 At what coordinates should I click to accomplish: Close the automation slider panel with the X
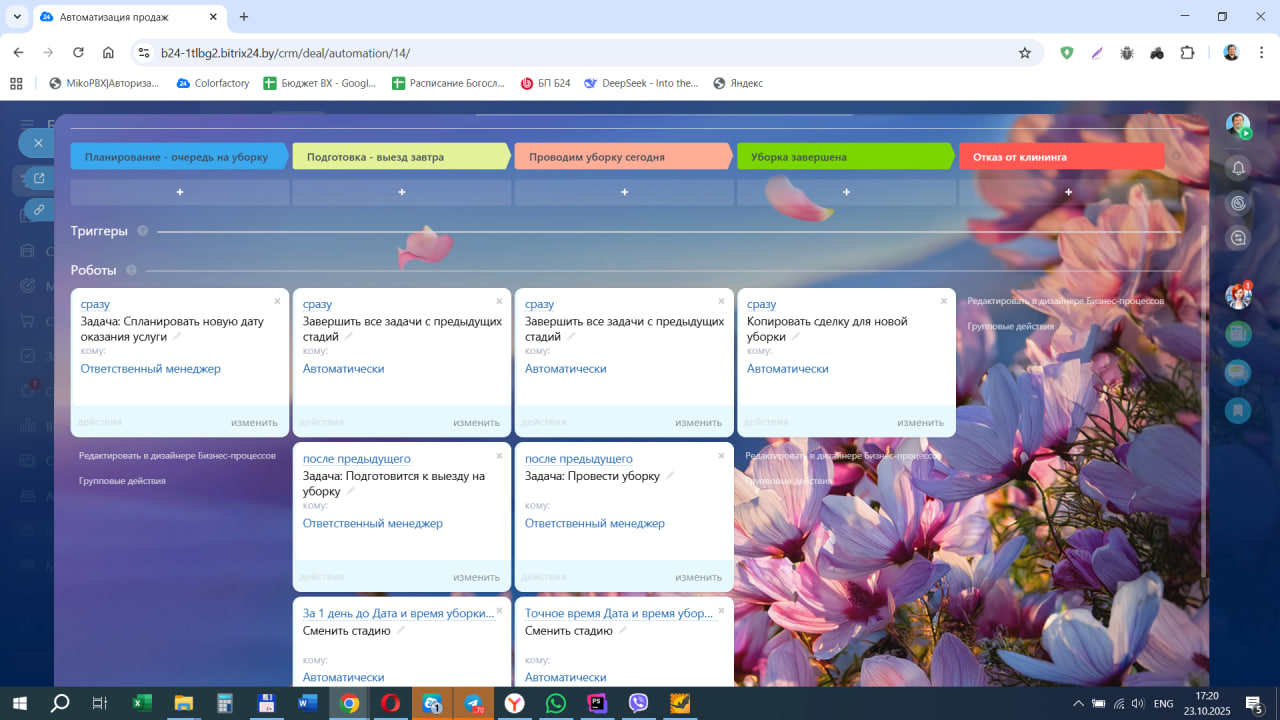(x=38, y=143)
